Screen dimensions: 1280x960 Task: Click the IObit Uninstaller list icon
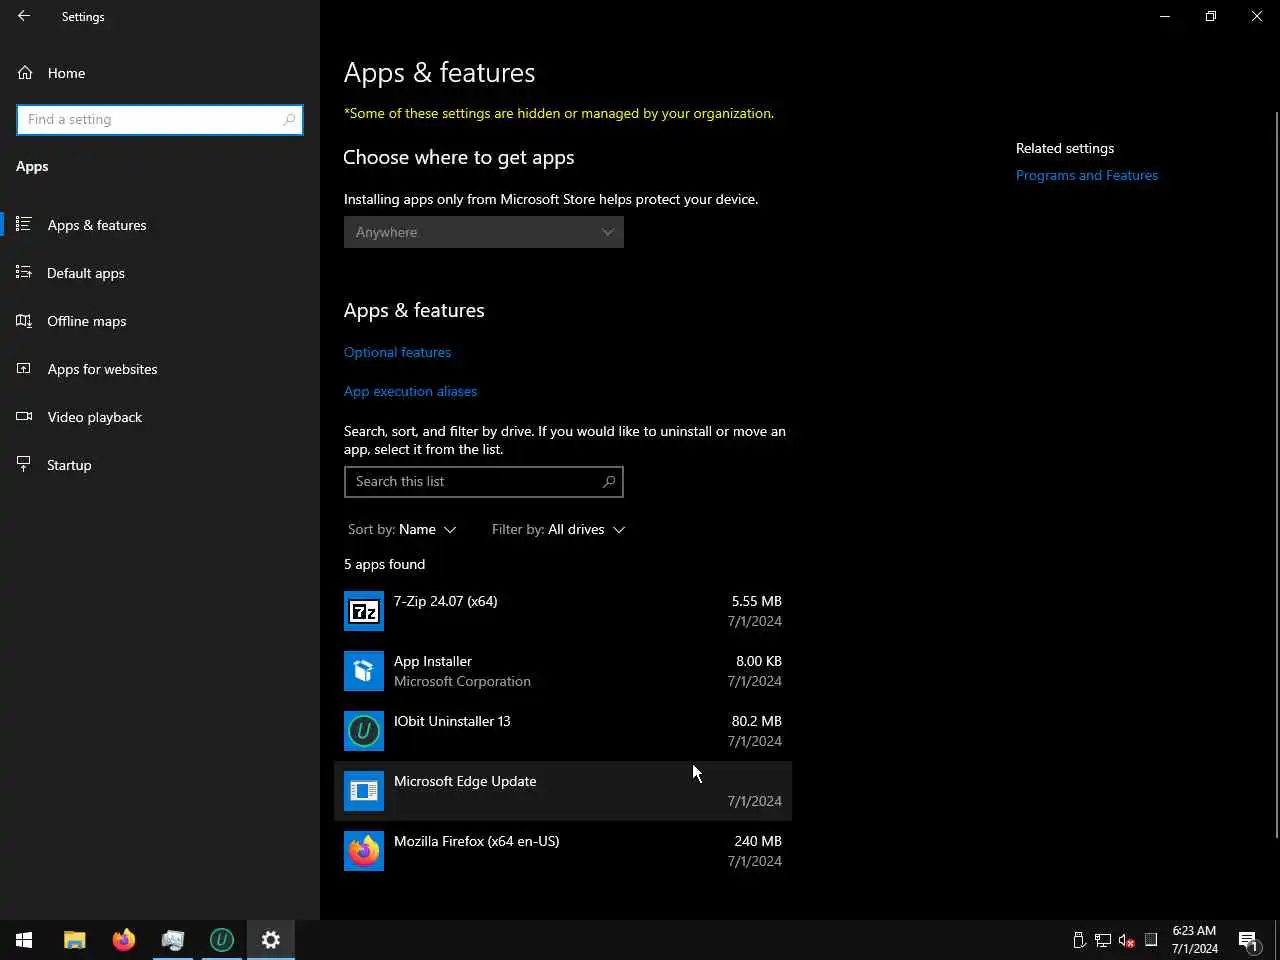(x=364, y=731)
